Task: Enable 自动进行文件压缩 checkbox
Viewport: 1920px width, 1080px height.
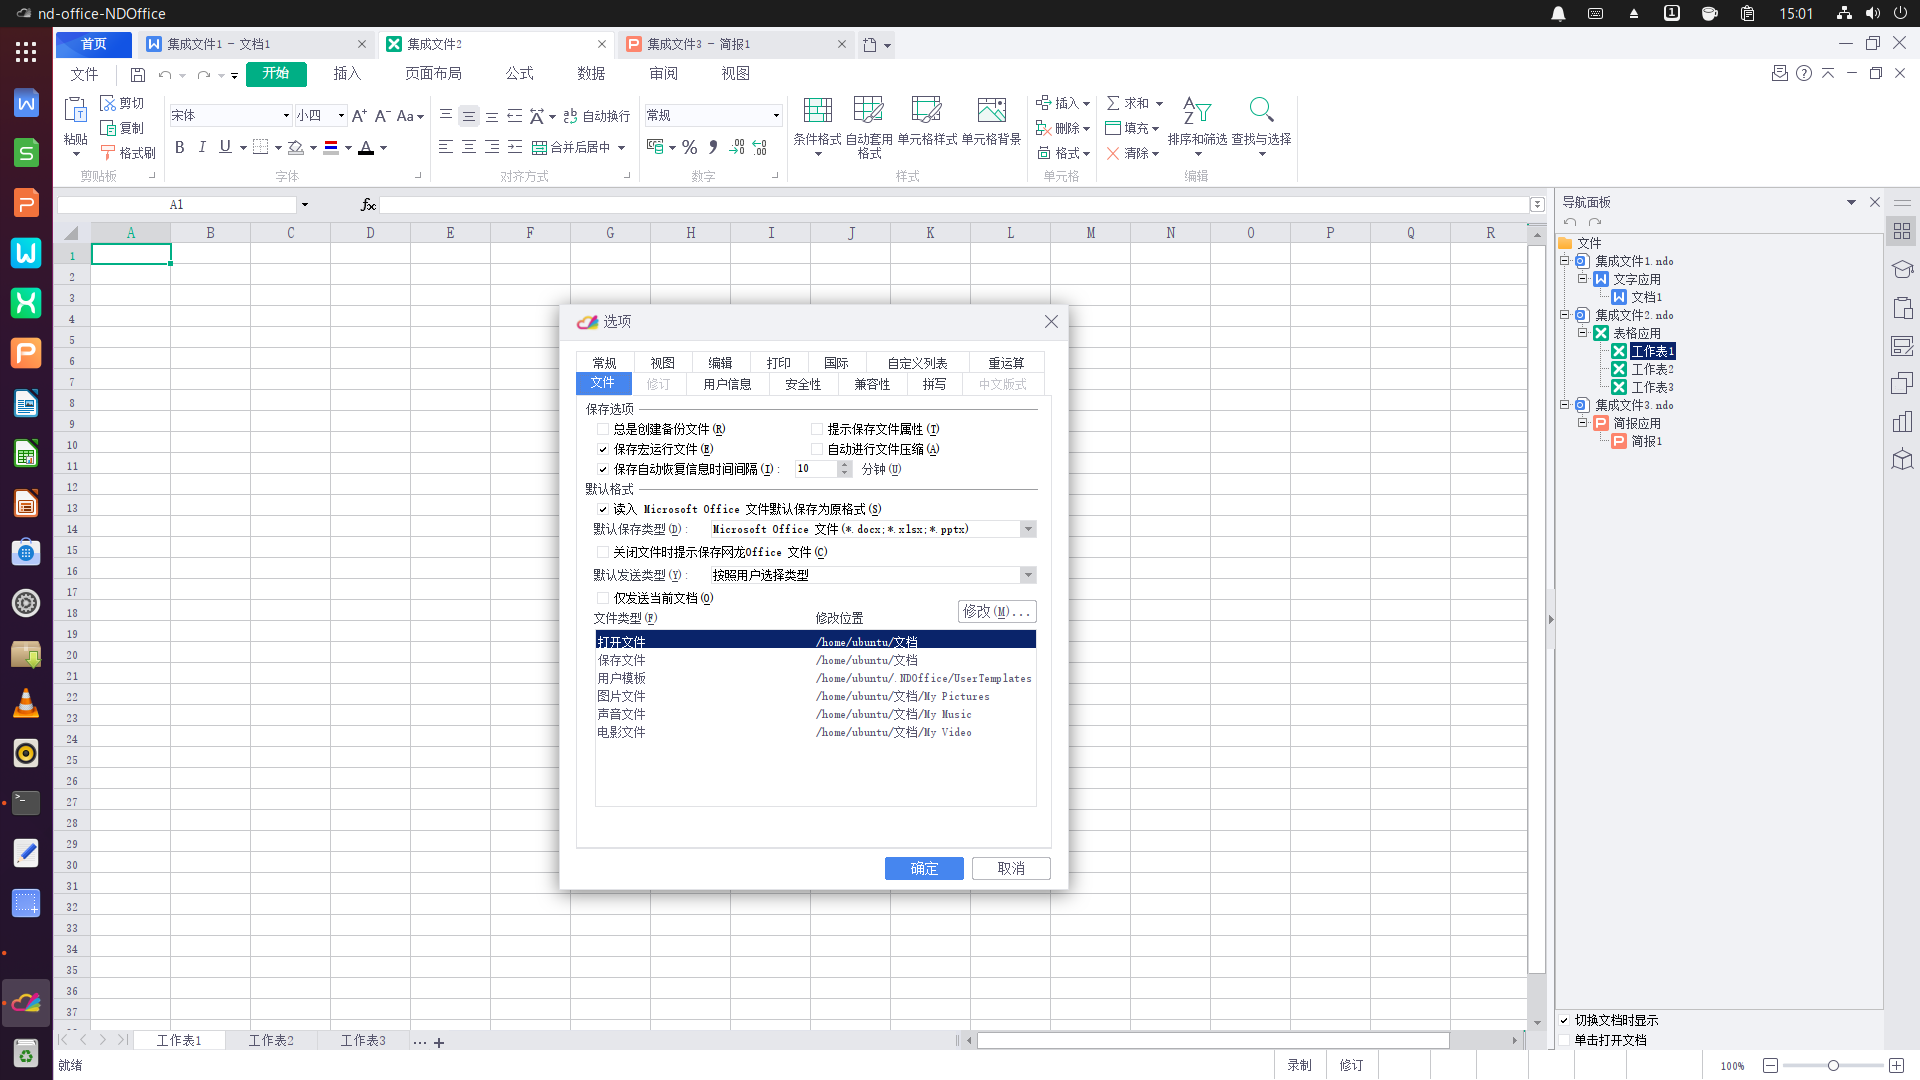Action: (817, 449)
